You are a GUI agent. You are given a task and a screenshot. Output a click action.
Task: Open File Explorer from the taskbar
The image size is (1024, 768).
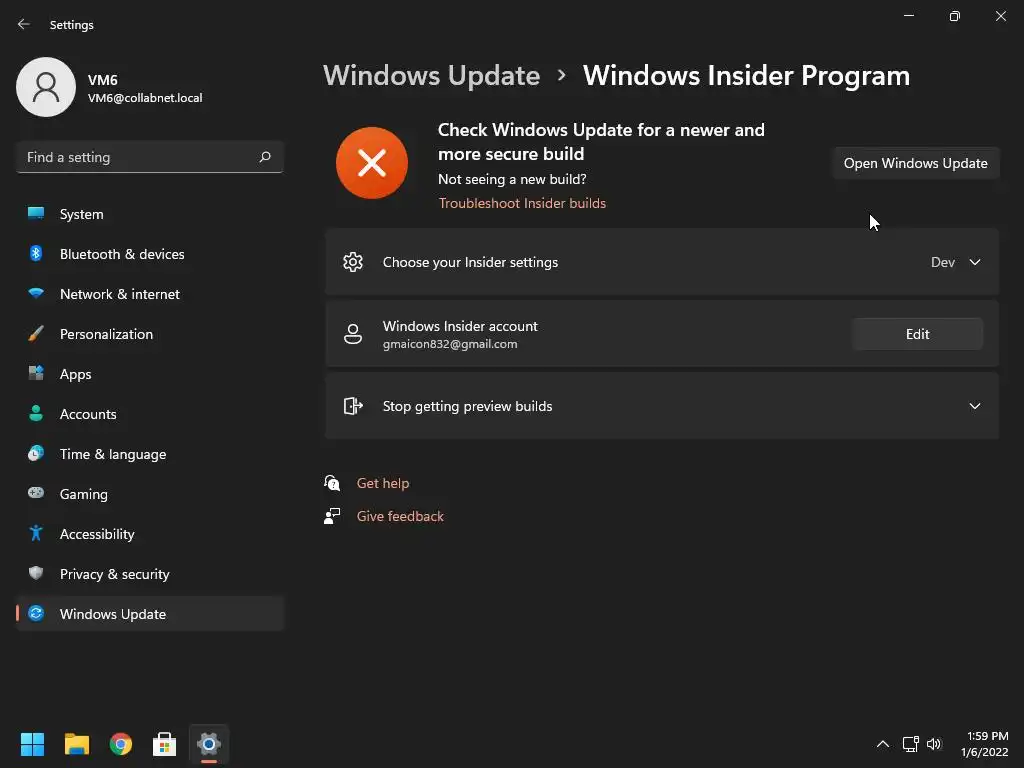[x=76, y=744]
